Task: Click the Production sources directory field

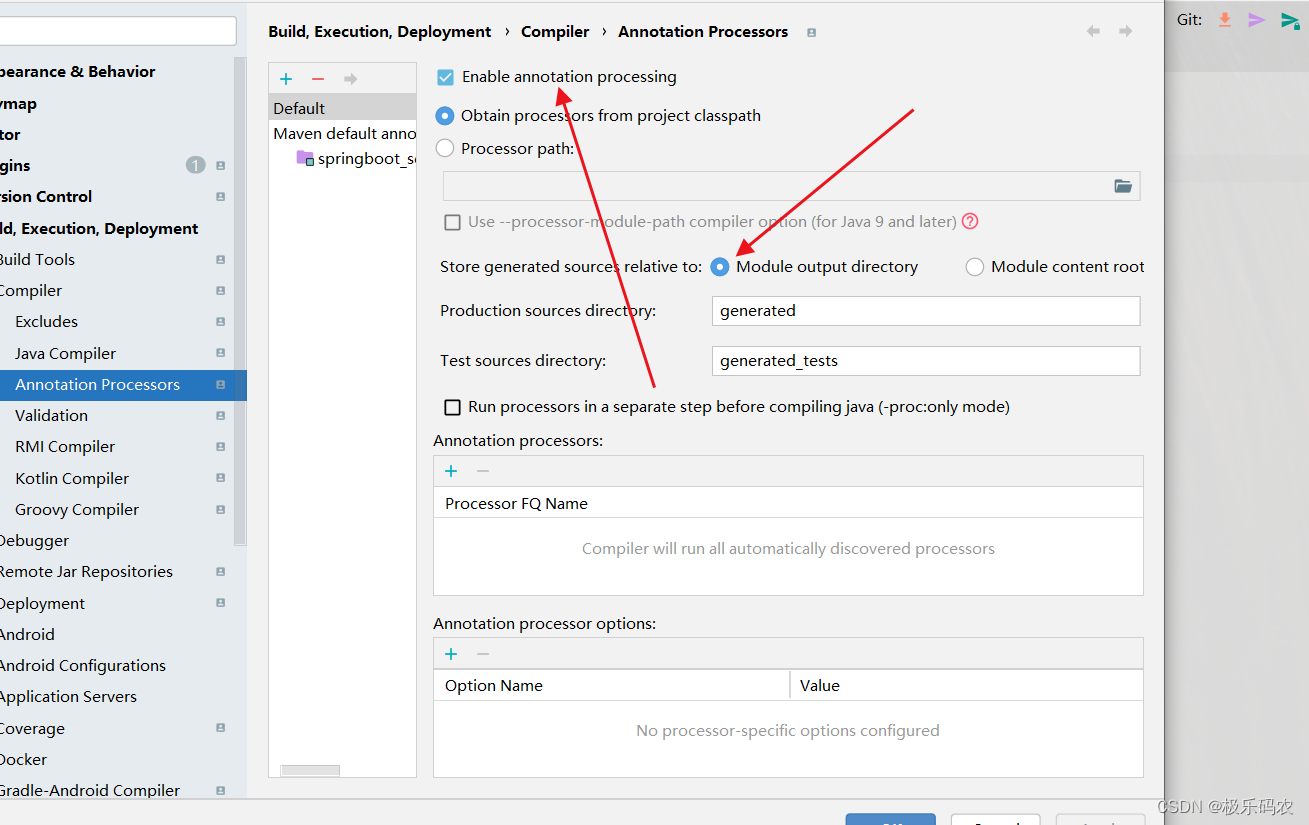Action: tap(926, 311)
